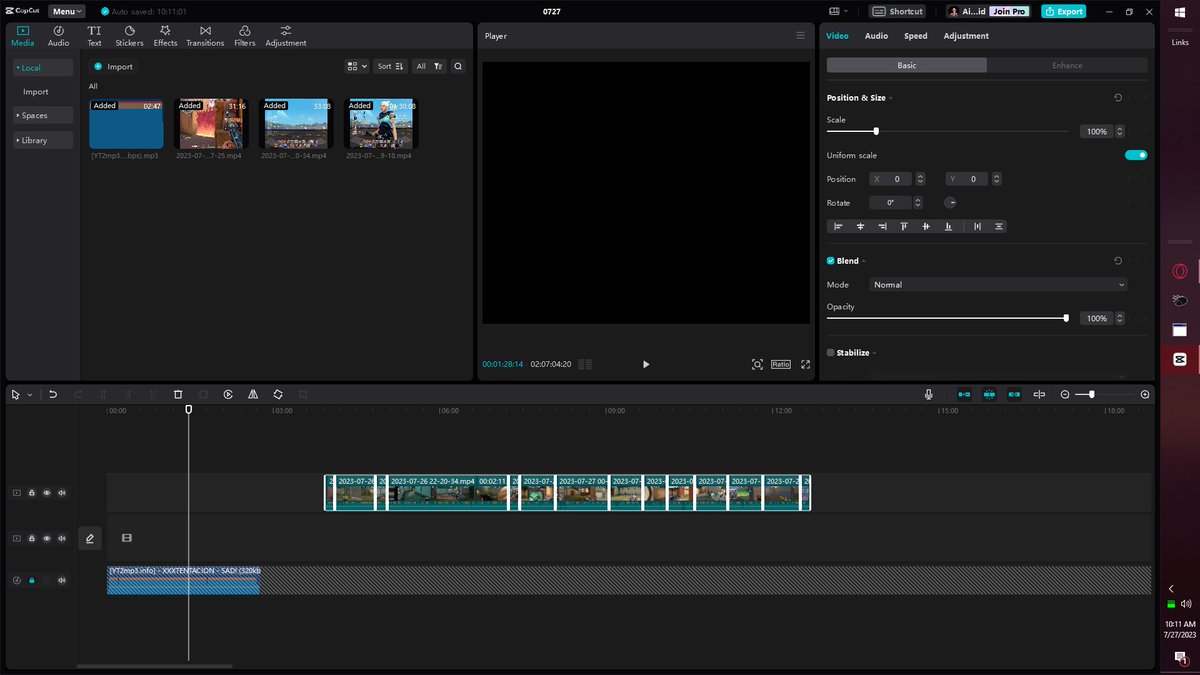Hide the top video track with eye icon
Image resolution: width=1200 pixels, height=675 pixels.
point(47,492)
